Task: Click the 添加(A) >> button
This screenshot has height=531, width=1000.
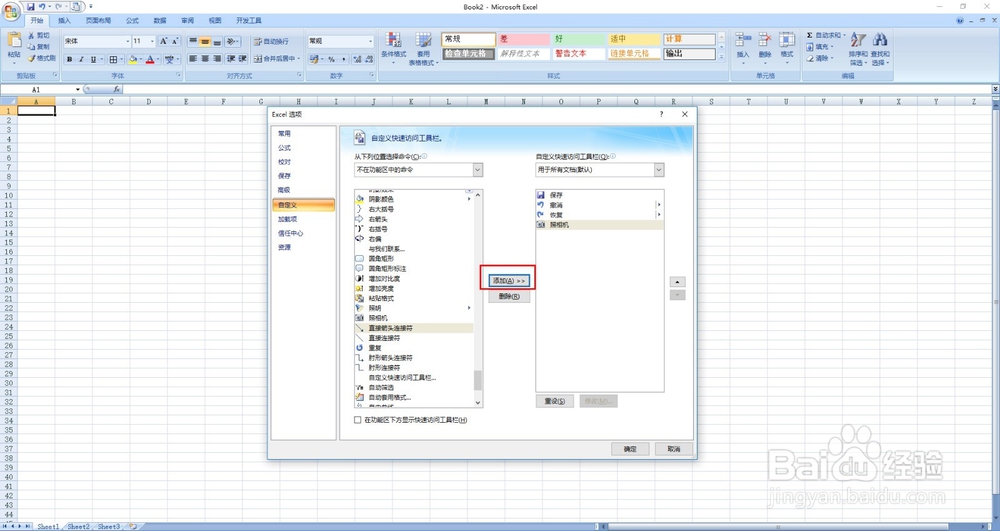Action: pyautogui.click(x=508, y=280)
